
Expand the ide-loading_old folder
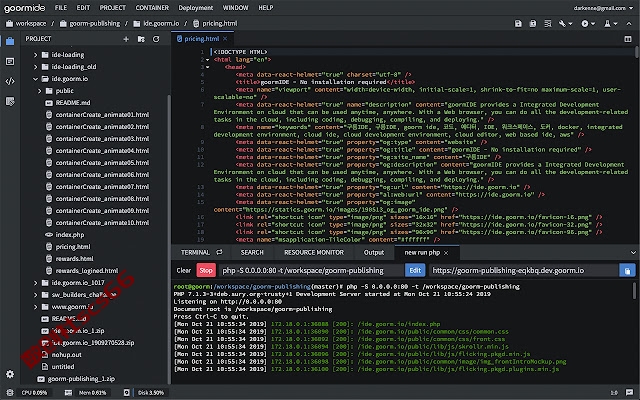click(36, 67)
